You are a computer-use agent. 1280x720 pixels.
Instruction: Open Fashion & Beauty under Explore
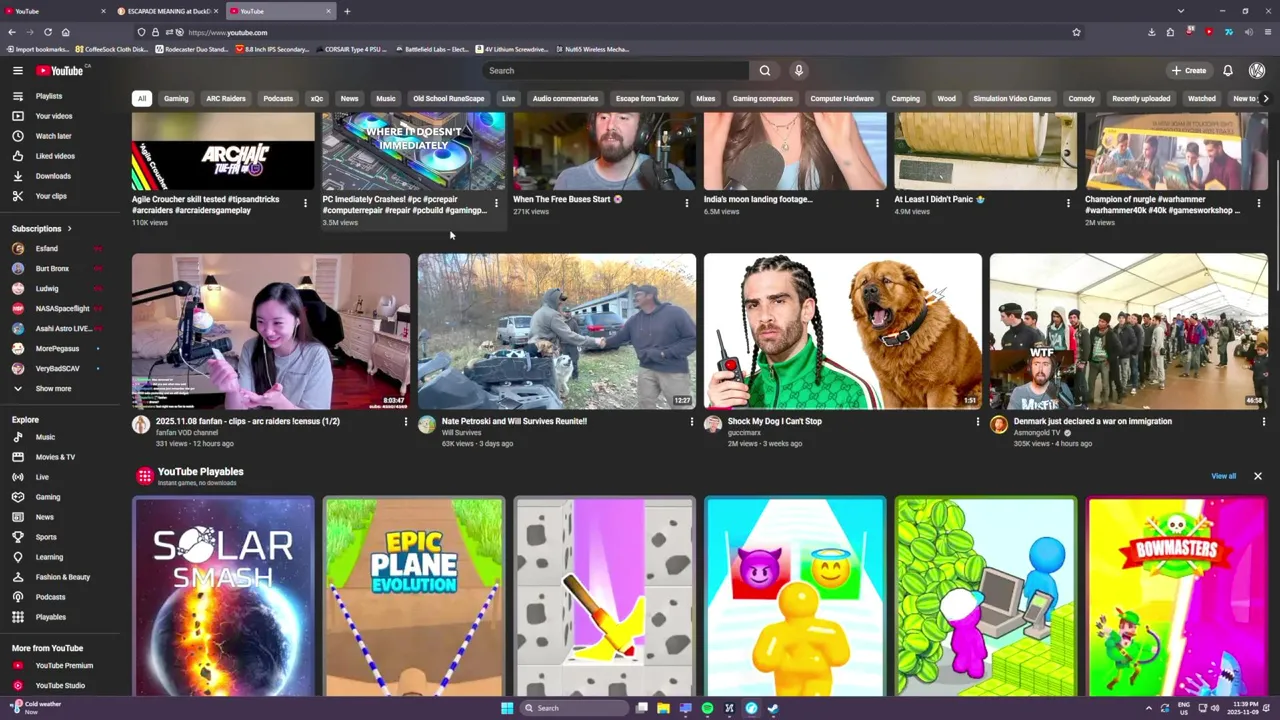60,577
